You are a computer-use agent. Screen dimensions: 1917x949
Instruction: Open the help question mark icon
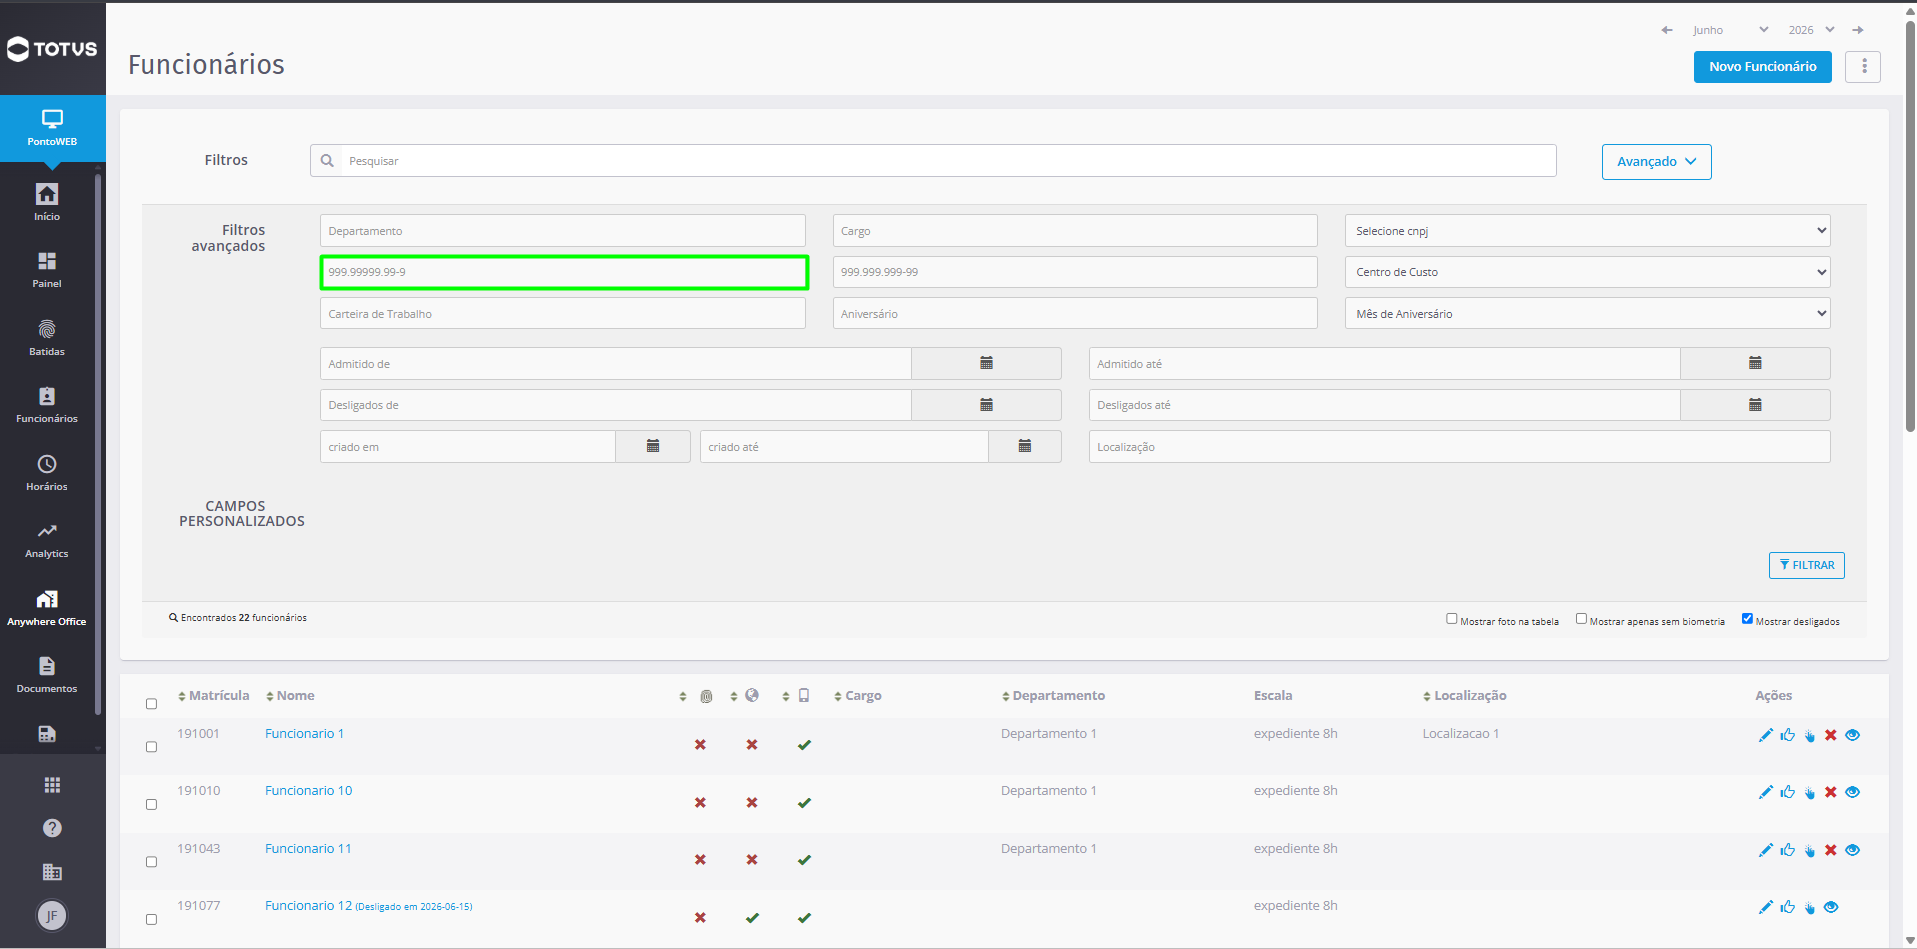click(52, 828)
